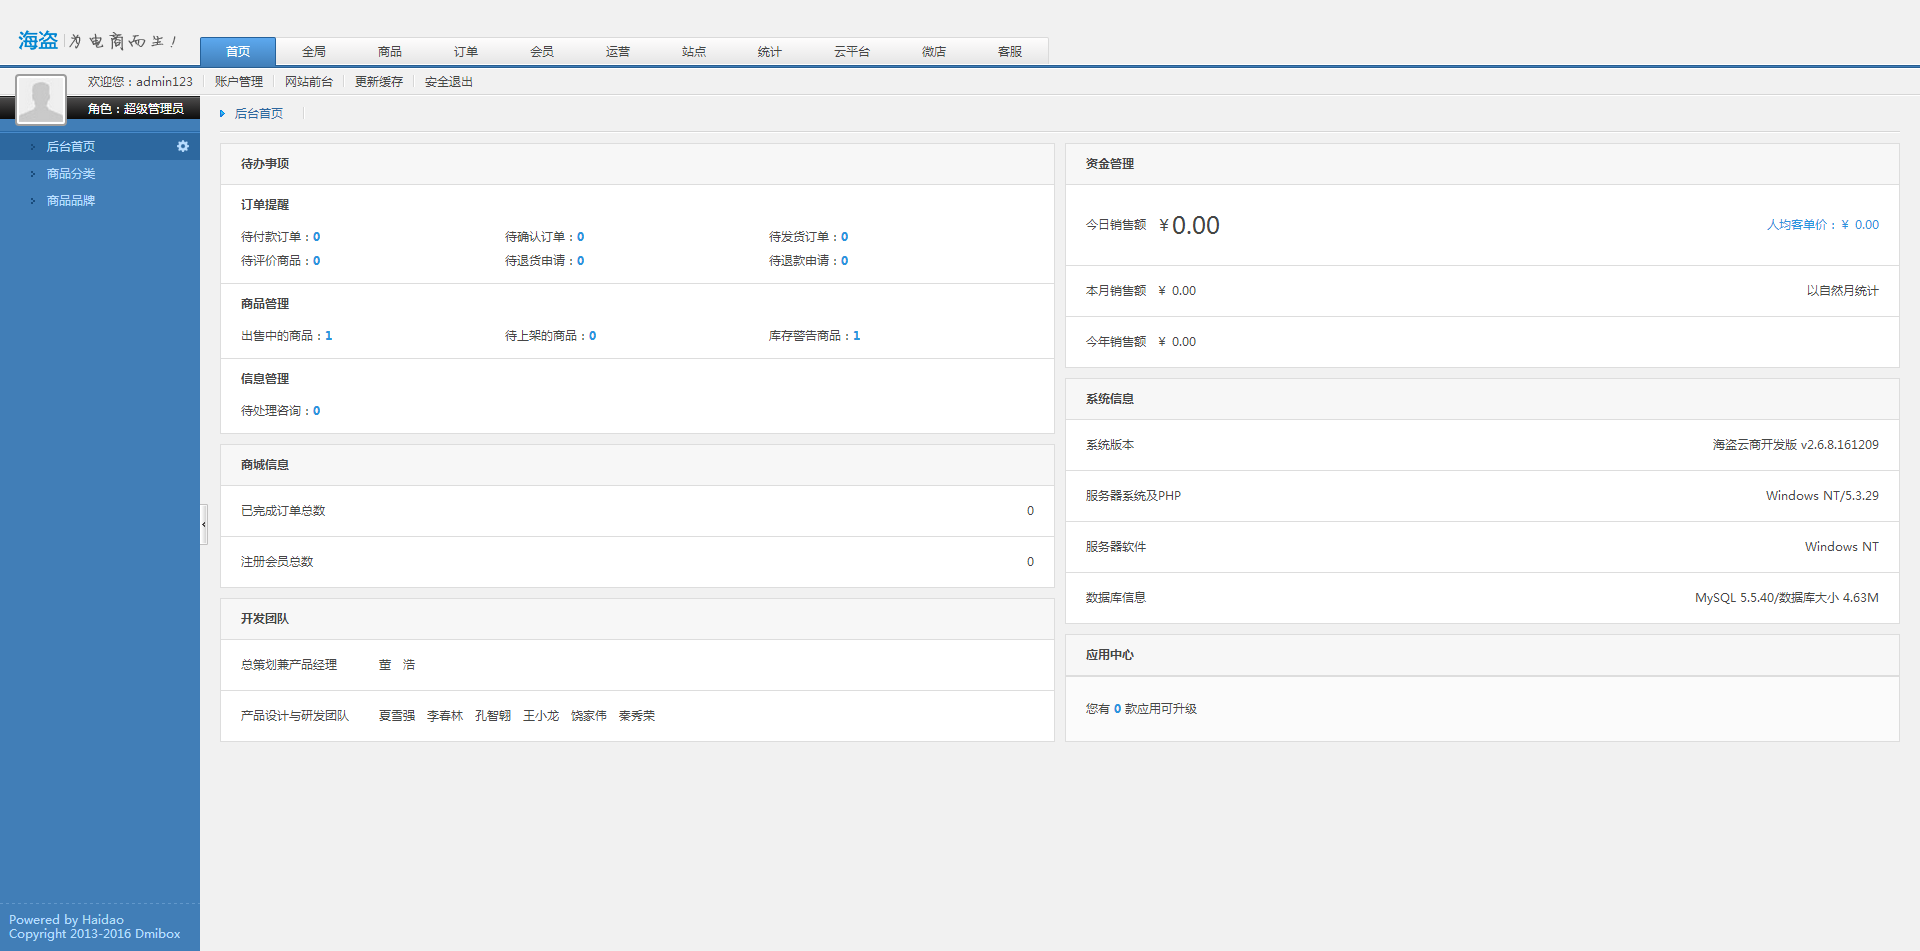Screen dimensions: 1920x951
Task: Click the 系统信息 panel header
Action: [1482, 399]
